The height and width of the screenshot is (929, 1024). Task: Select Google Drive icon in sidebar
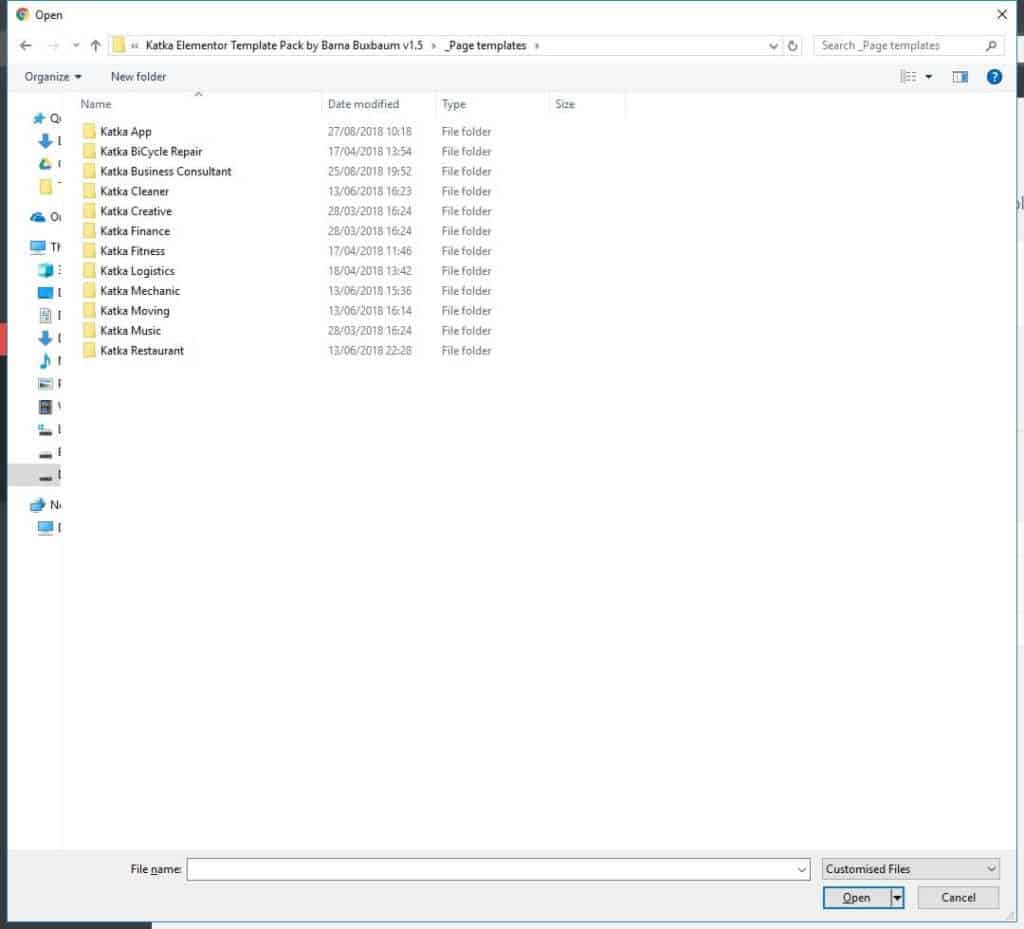click(45, 164)
